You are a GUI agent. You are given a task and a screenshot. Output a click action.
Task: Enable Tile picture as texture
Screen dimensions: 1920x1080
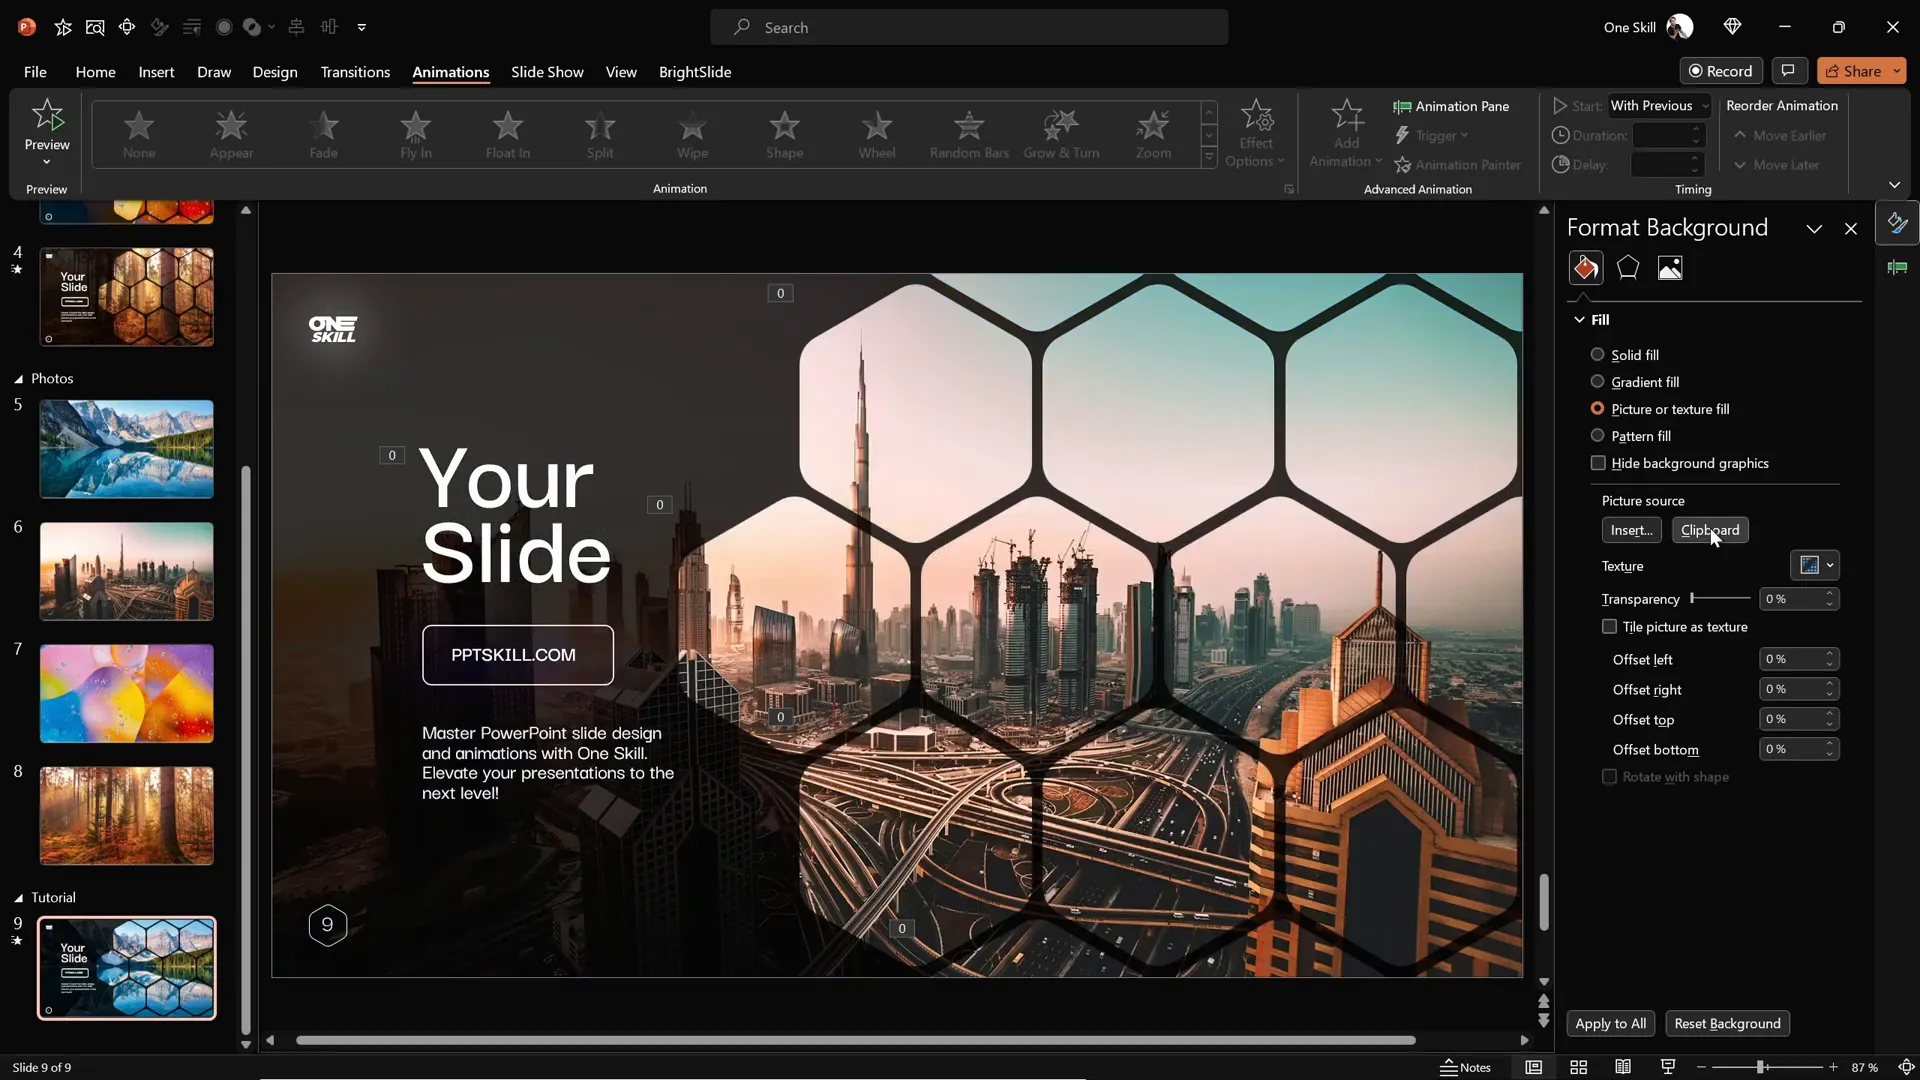pyautogui.click(x=1609, y=626)
